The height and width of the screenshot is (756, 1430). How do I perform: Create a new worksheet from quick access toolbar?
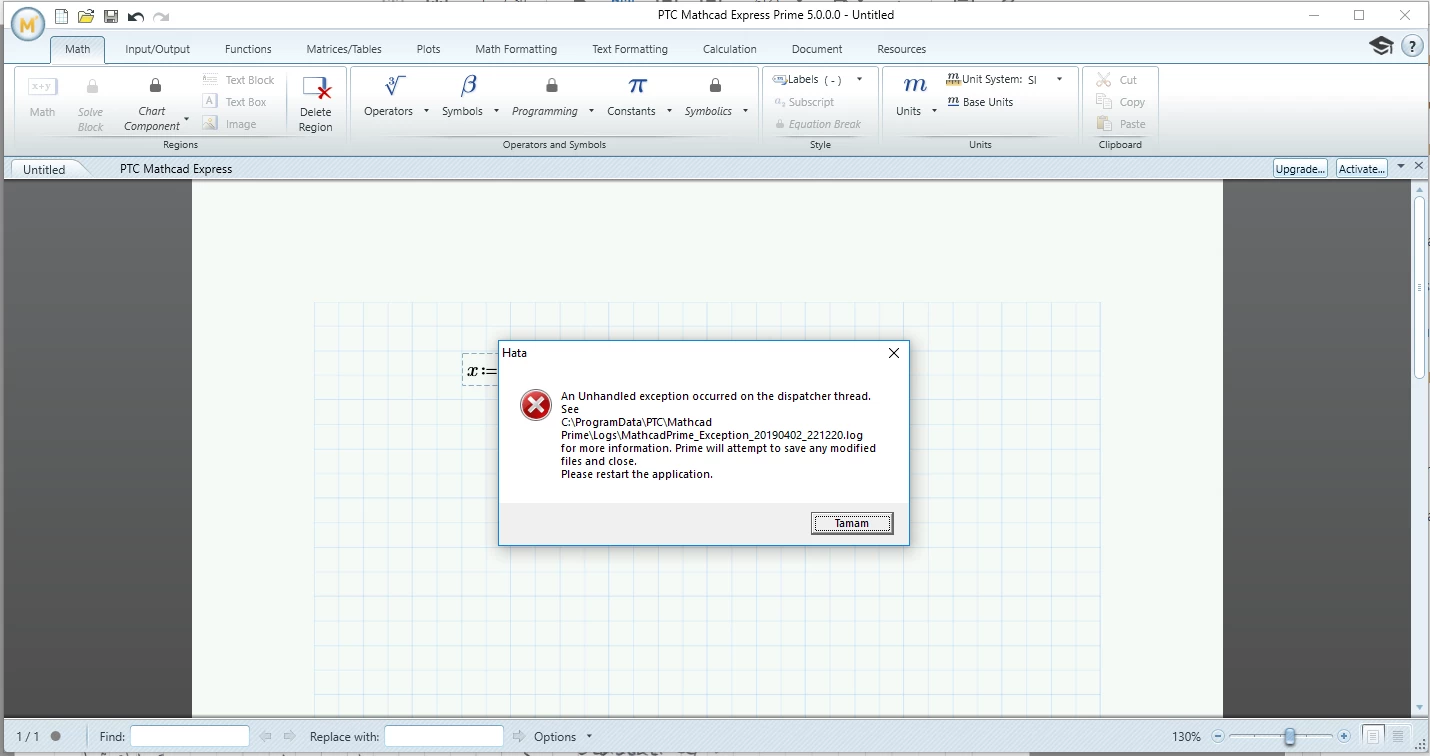pyautogui.click(x=62, y=16)
